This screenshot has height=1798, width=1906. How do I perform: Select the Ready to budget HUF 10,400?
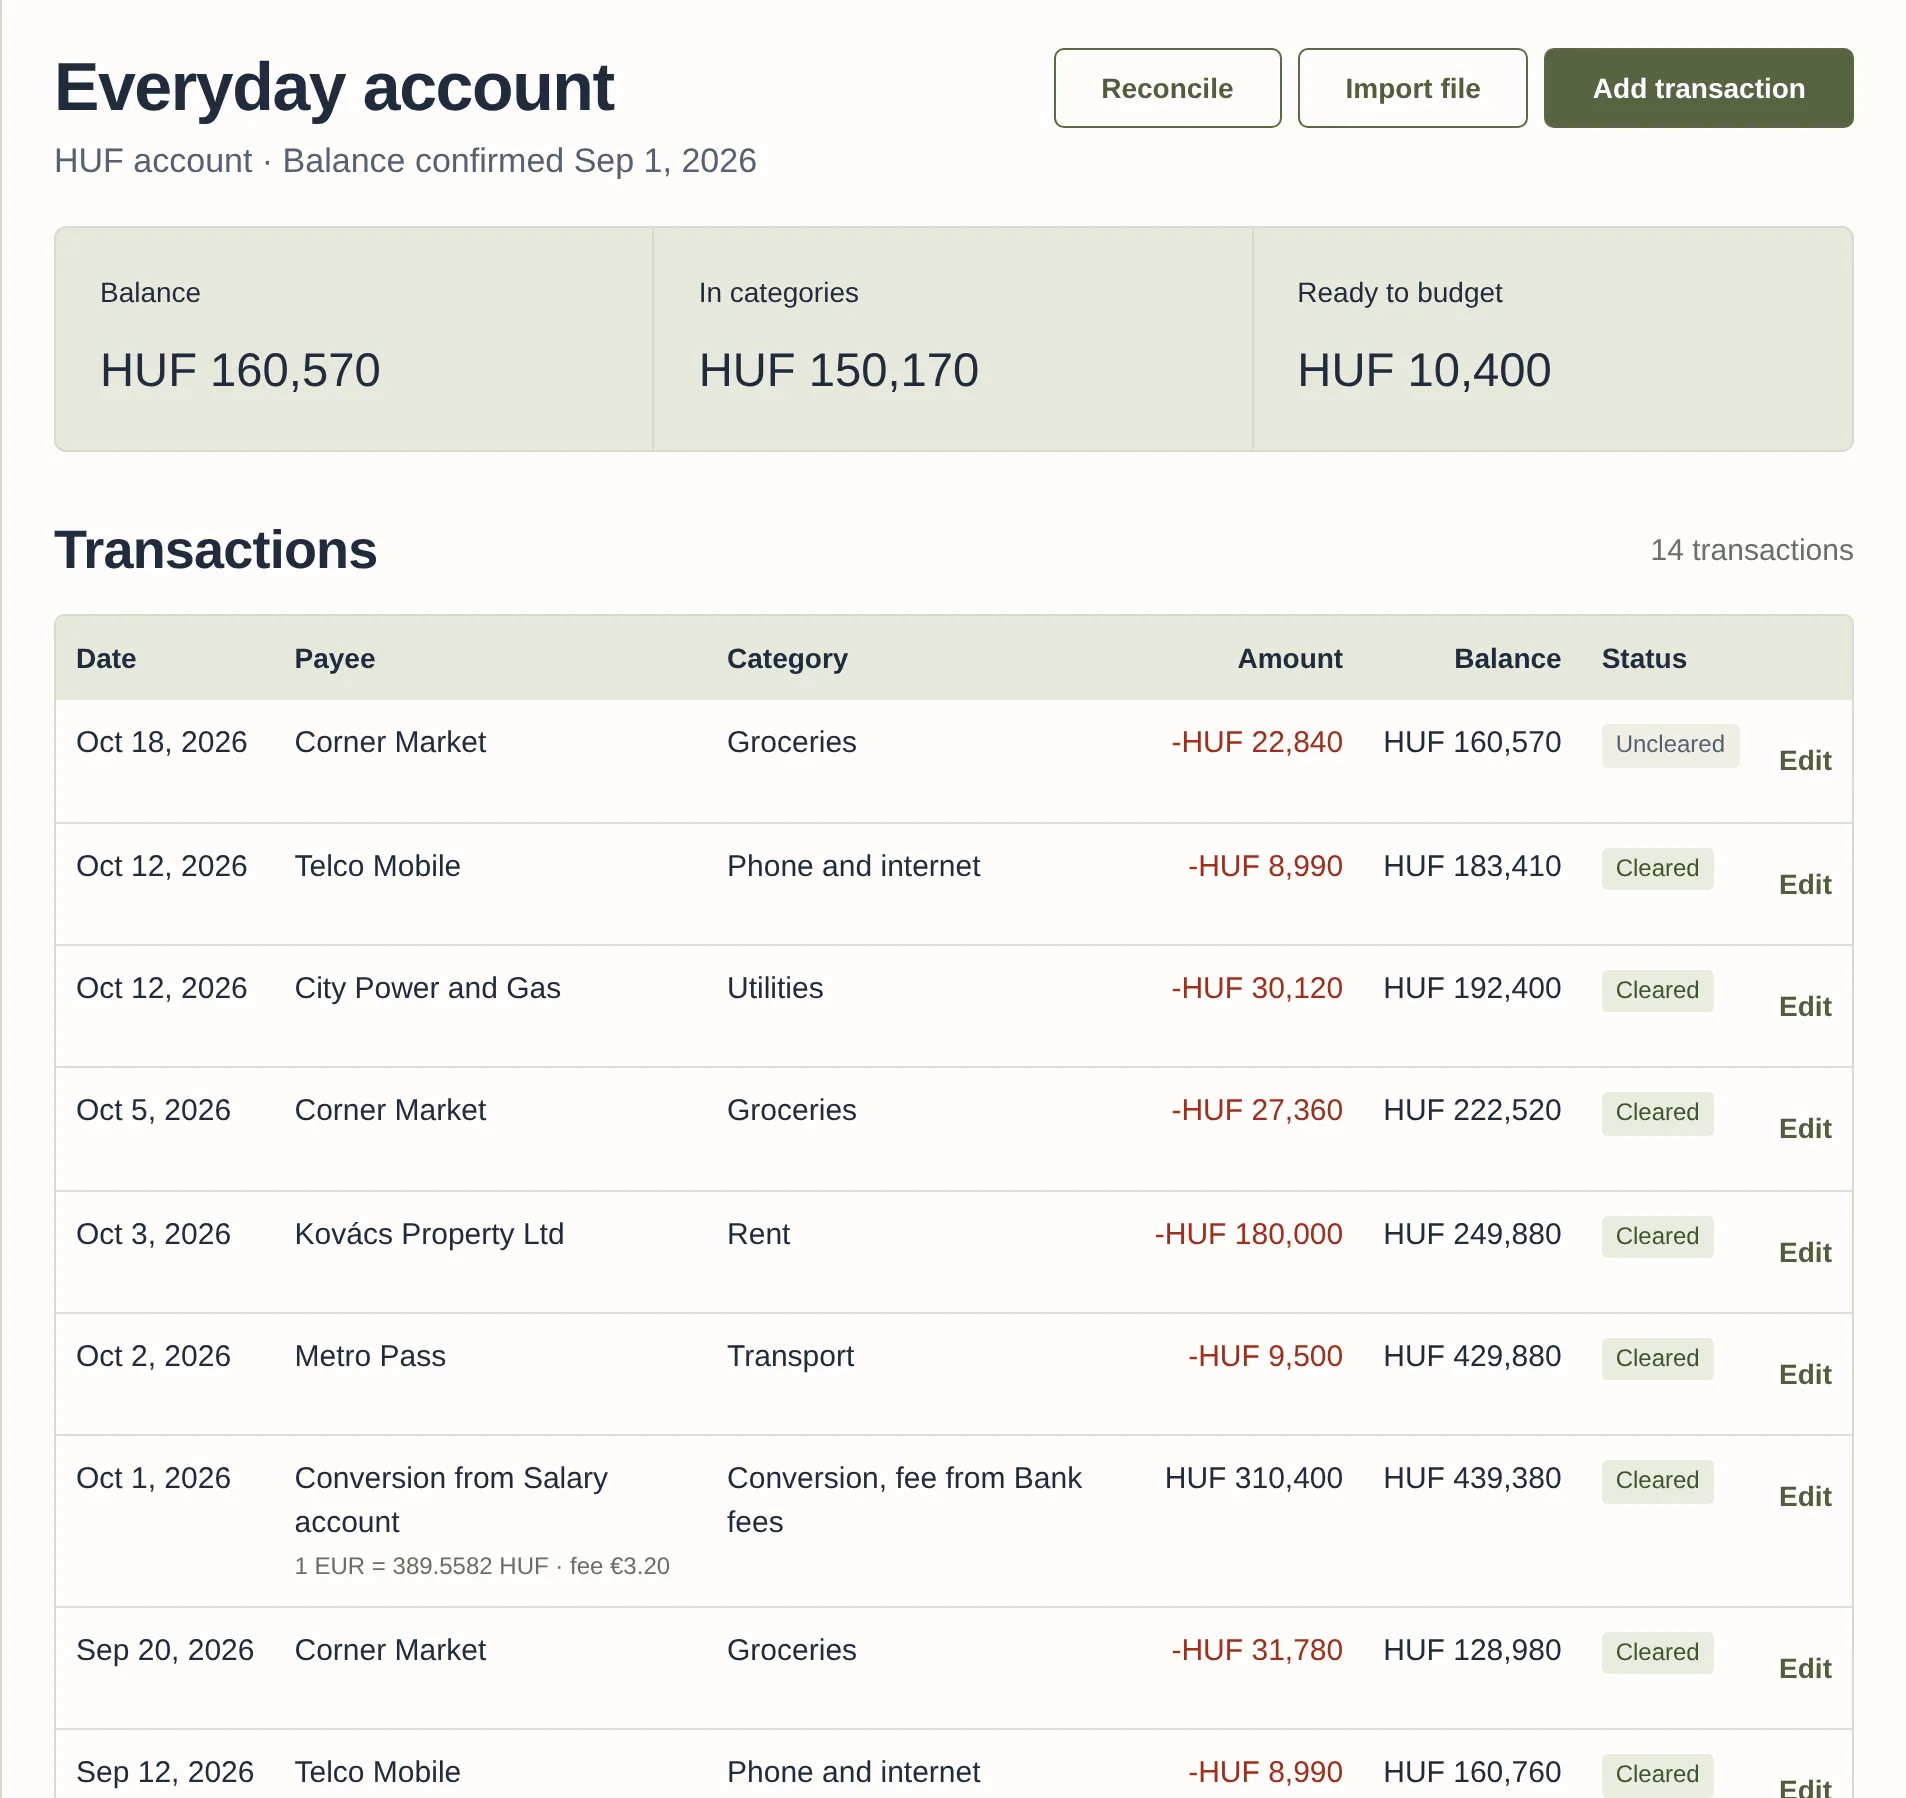tap(1552, 339)
